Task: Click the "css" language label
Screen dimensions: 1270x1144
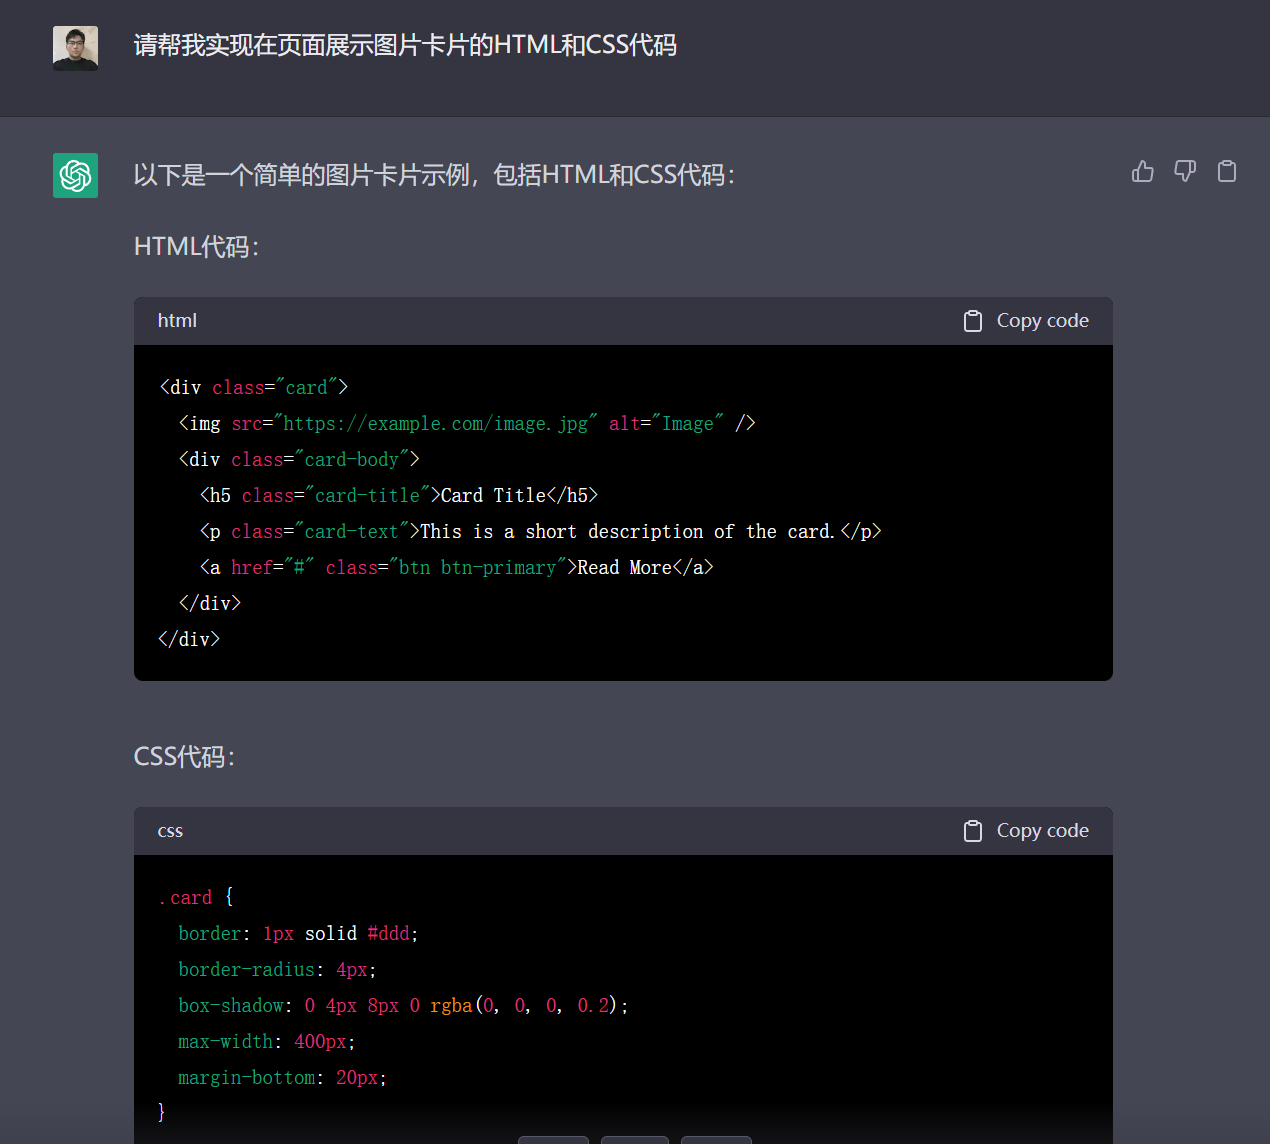Action: coord(170,831)
